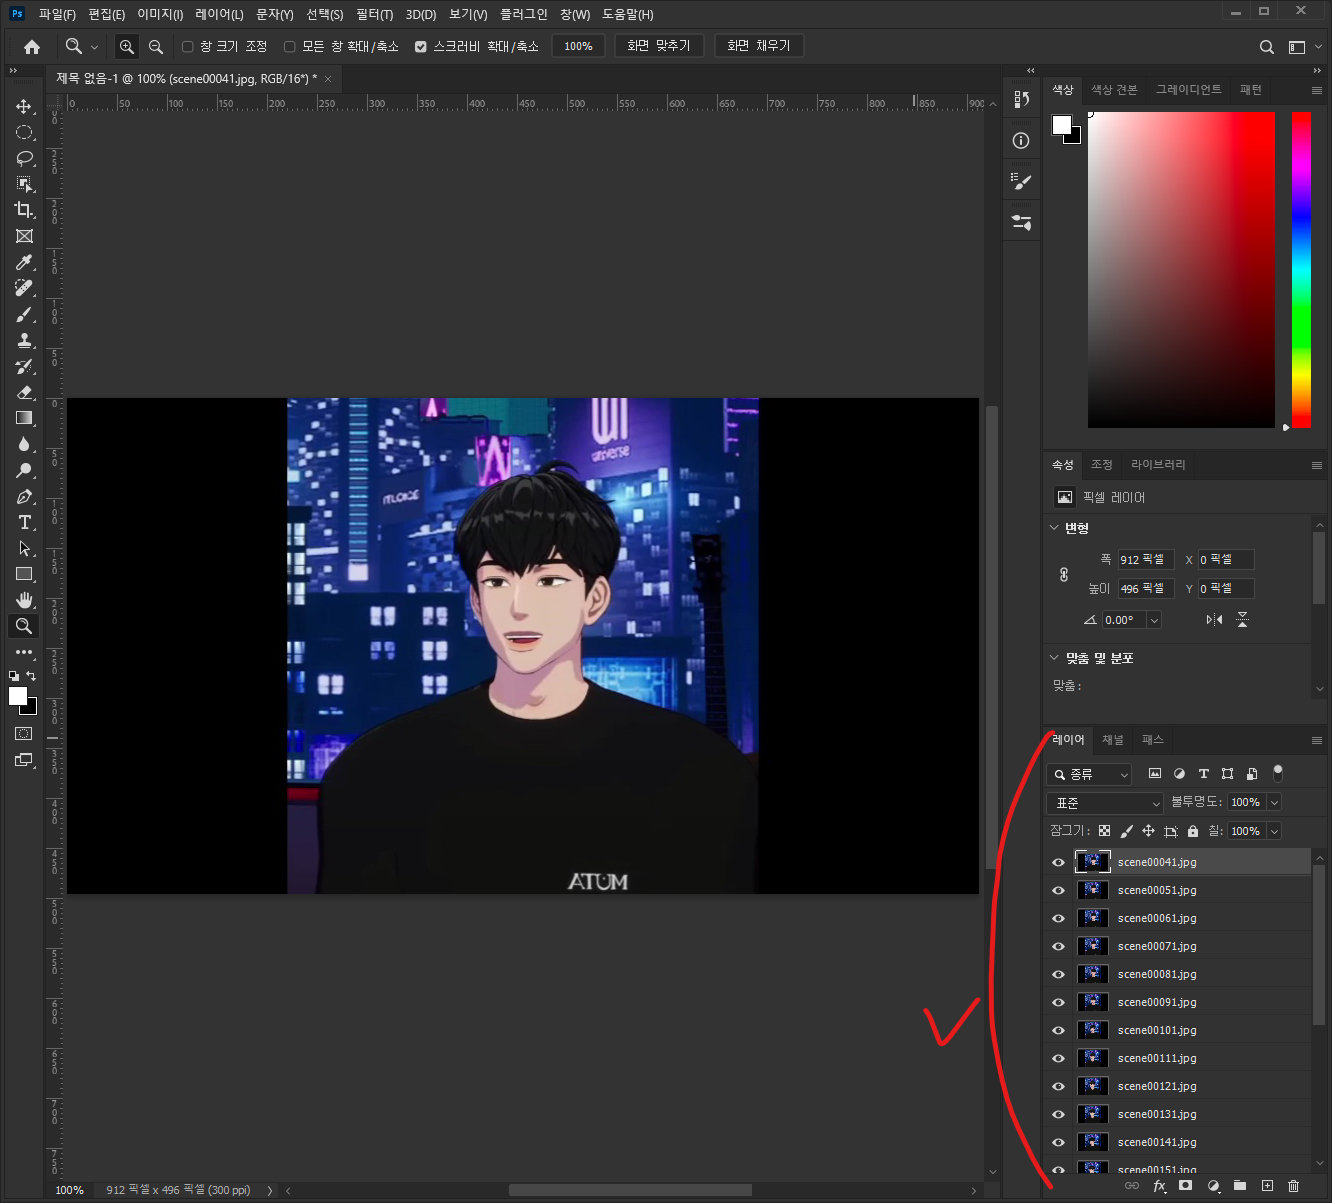Select the Move tool
The image size is (1332, 1203).
coord(24,106)
